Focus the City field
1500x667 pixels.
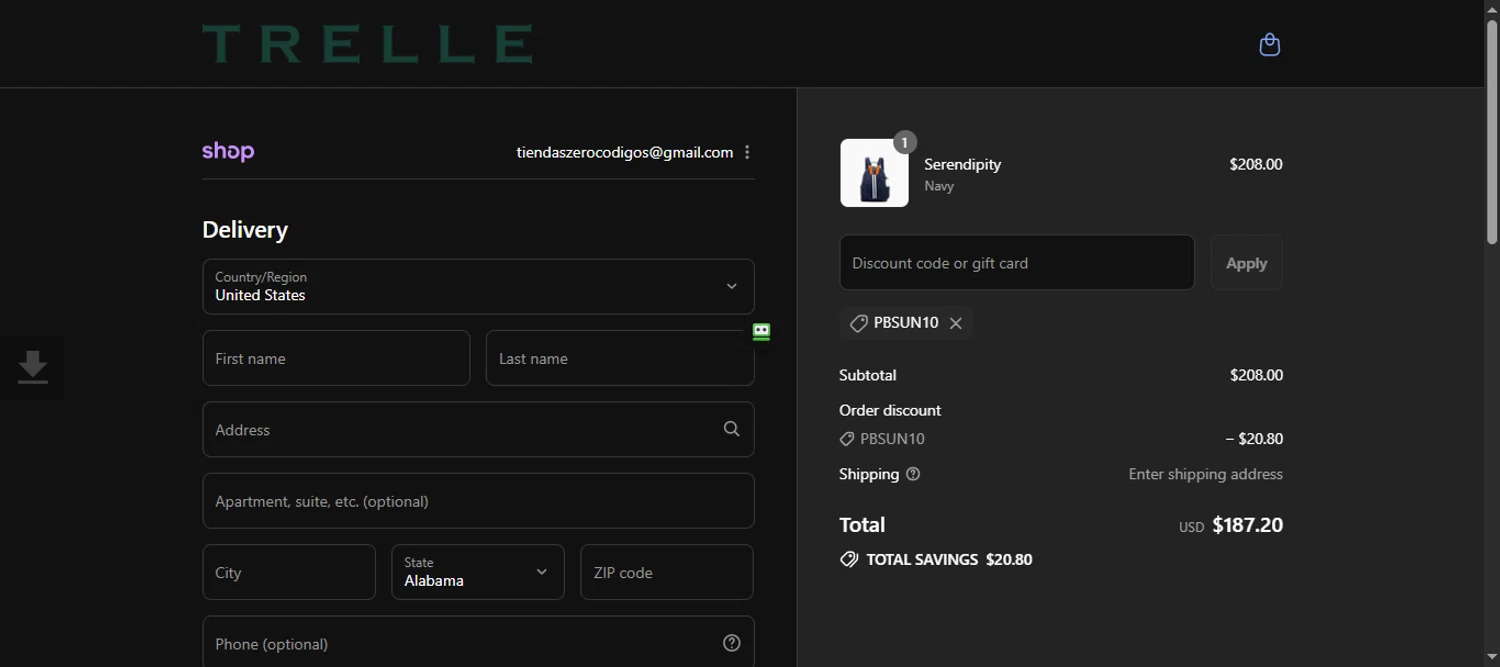289,572
